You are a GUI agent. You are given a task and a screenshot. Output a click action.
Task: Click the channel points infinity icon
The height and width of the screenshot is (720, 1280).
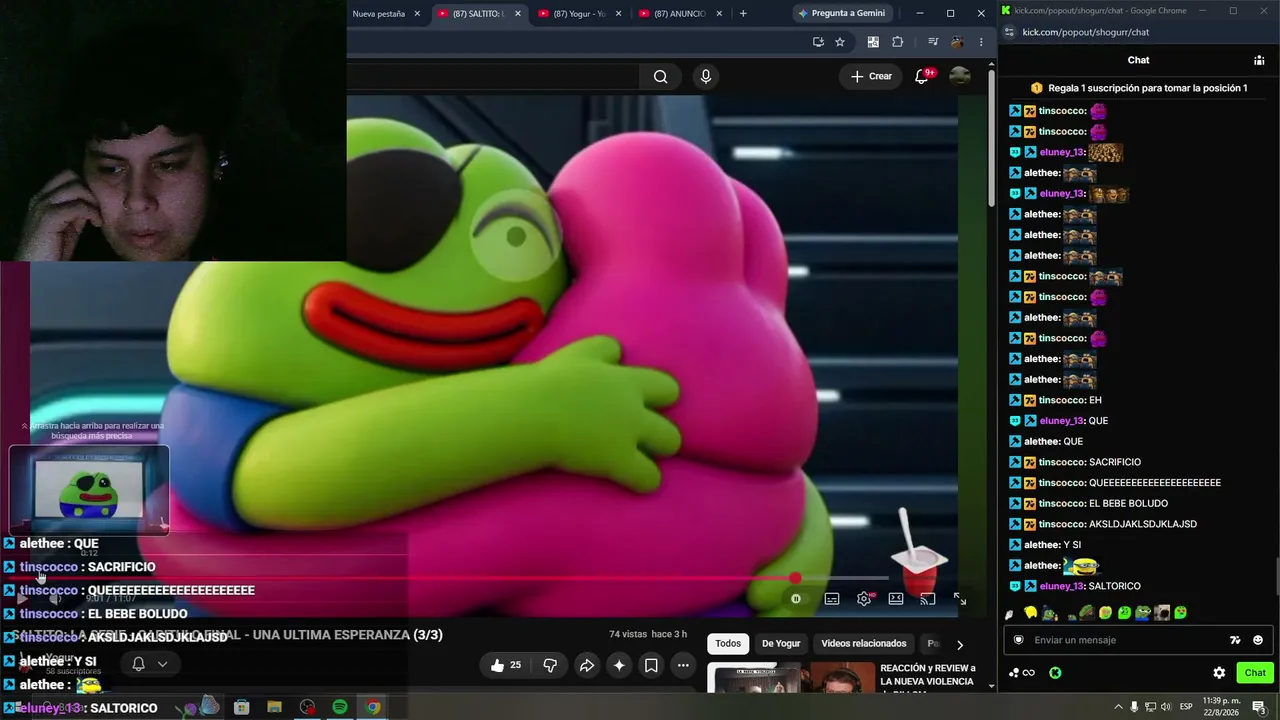[1022, 673]
